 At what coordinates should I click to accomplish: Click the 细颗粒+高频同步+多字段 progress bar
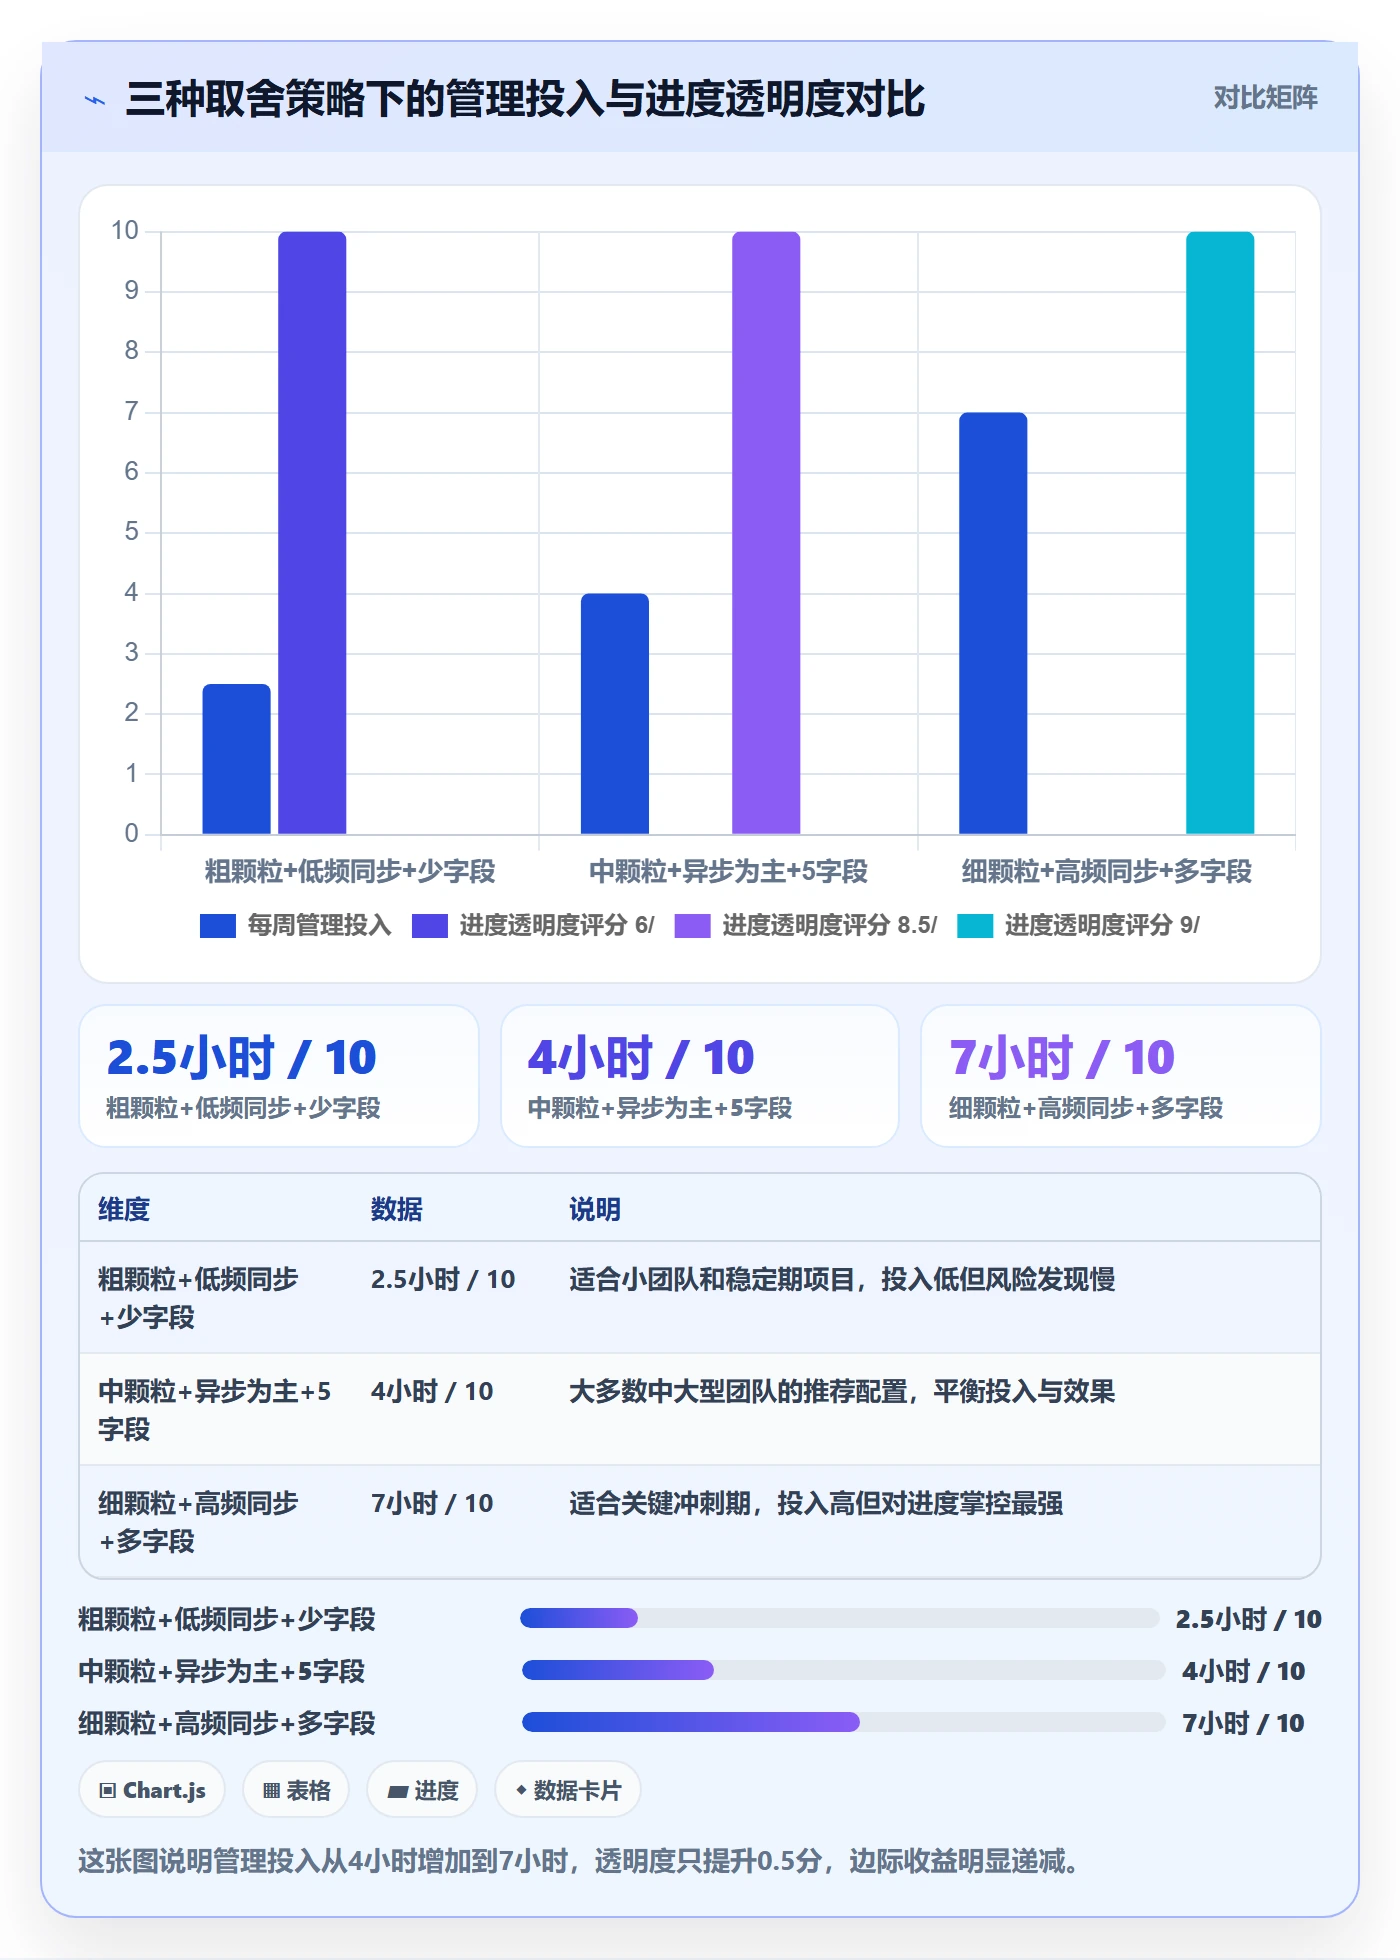click(844, 1722)
